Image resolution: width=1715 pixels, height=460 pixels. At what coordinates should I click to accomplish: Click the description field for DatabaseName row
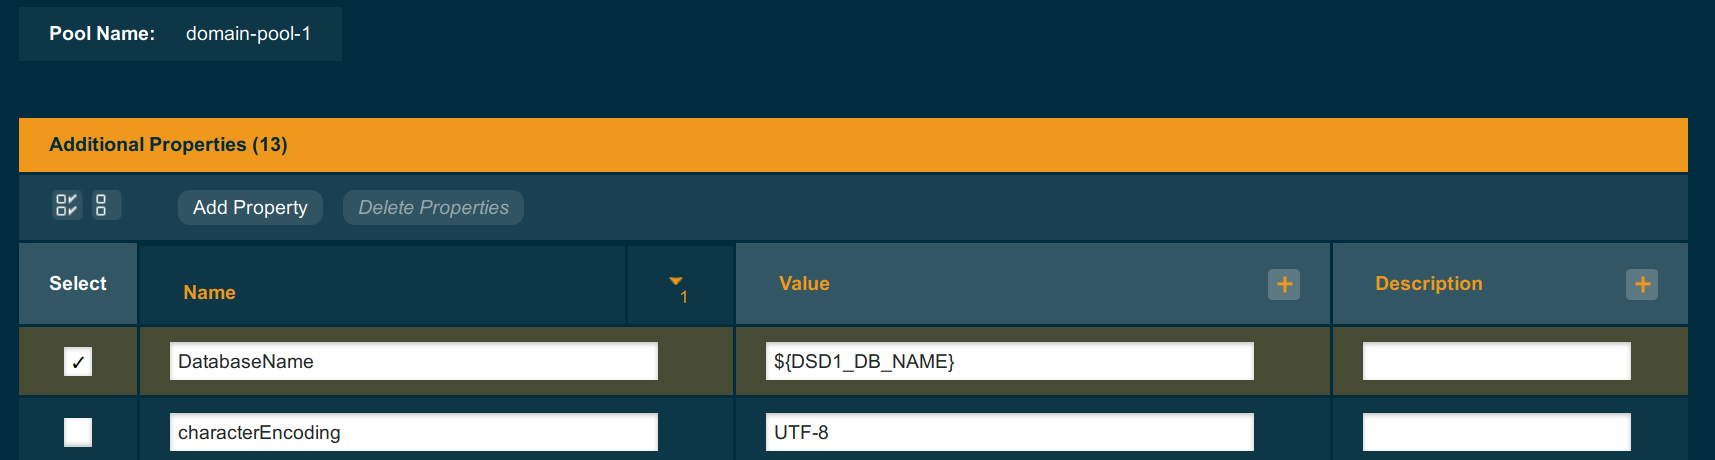click(1496, 361)
